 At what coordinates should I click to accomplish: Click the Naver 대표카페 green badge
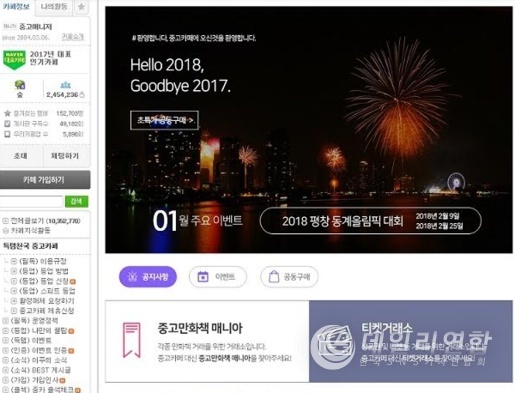click(x=14, y=60)
